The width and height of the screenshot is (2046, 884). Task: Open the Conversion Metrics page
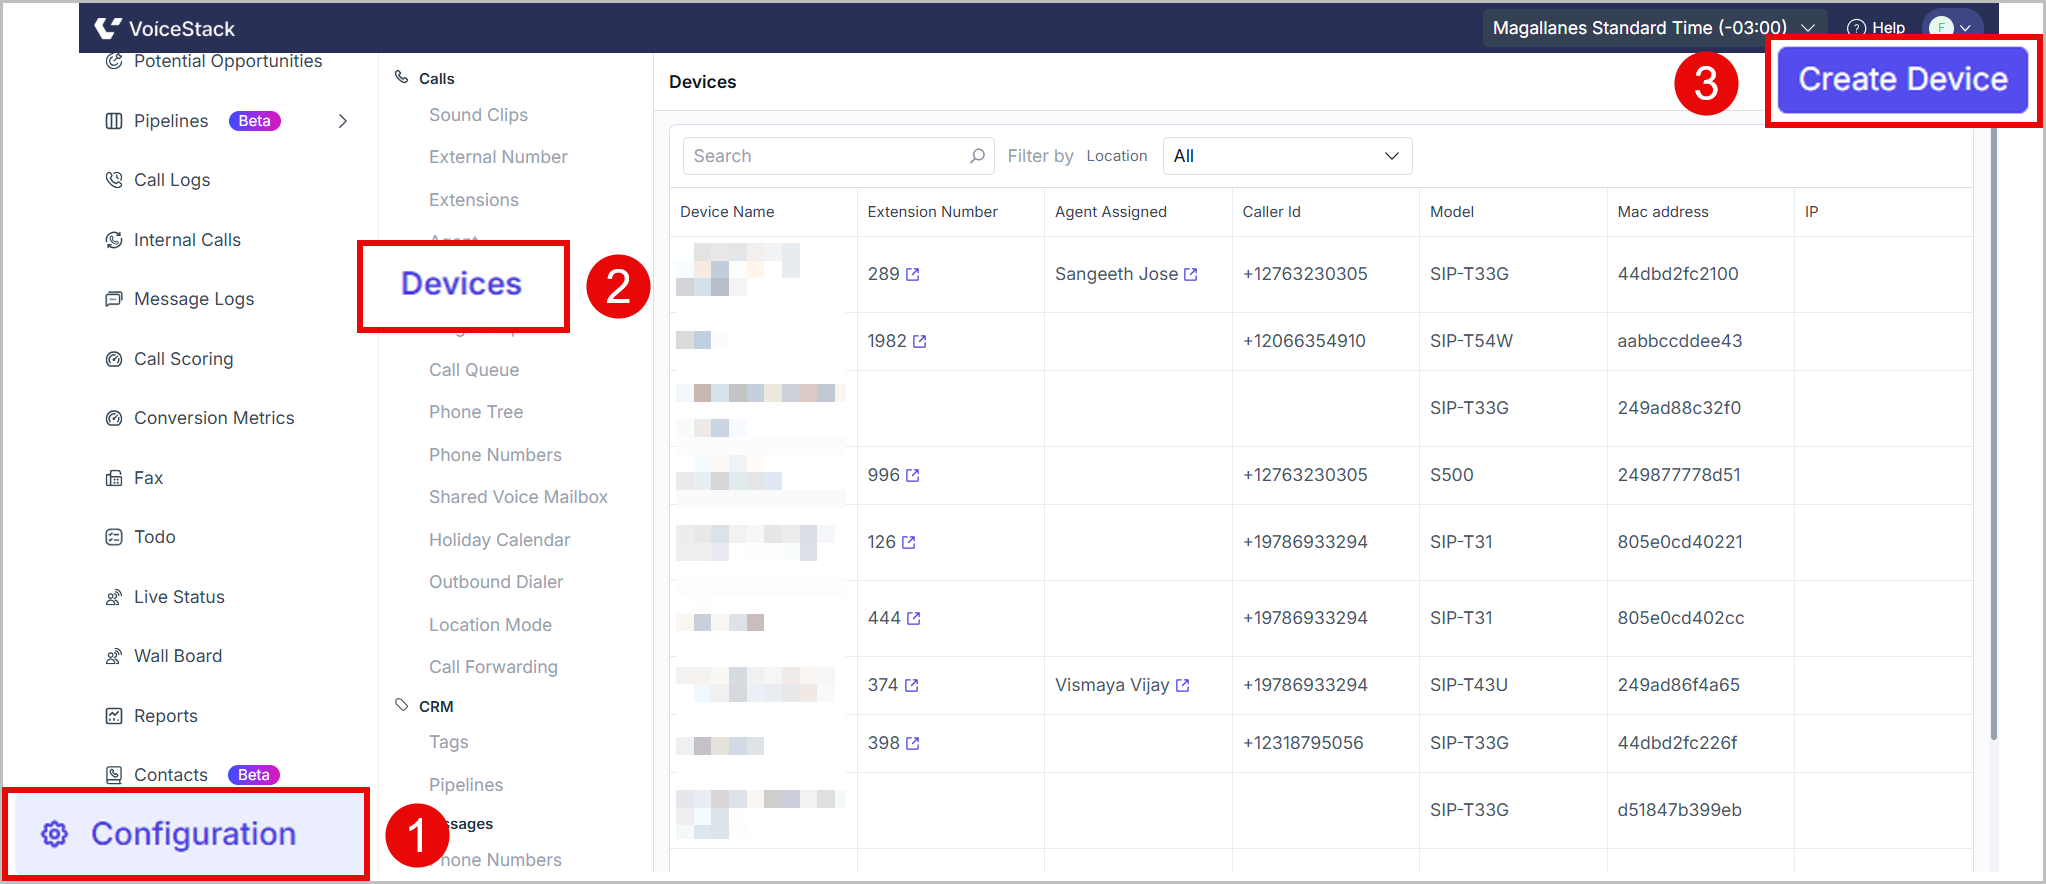click(x=214, y=418)
